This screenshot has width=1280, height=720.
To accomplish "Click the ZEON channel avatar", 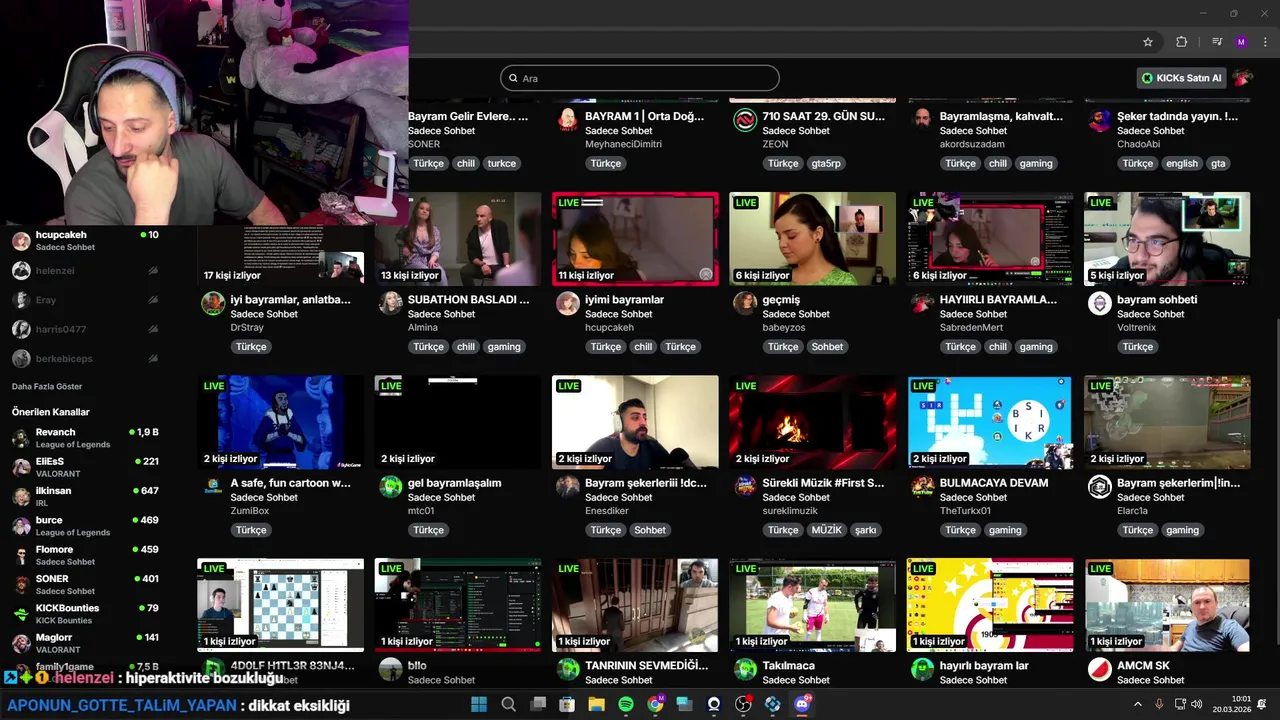I will [745, 121].
